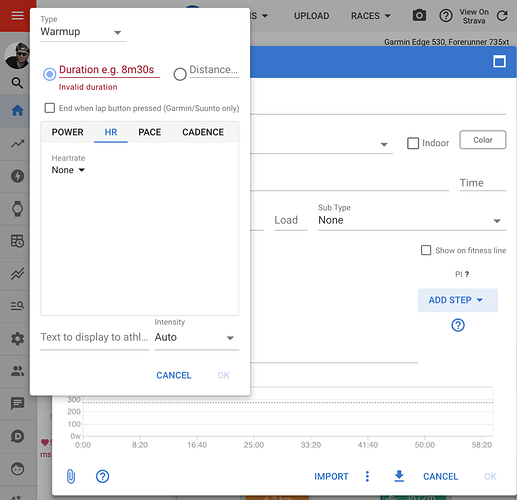Switch to the CADENCE tab
The width and height of the screenshot is (517, 500).
tap(203, 132)
